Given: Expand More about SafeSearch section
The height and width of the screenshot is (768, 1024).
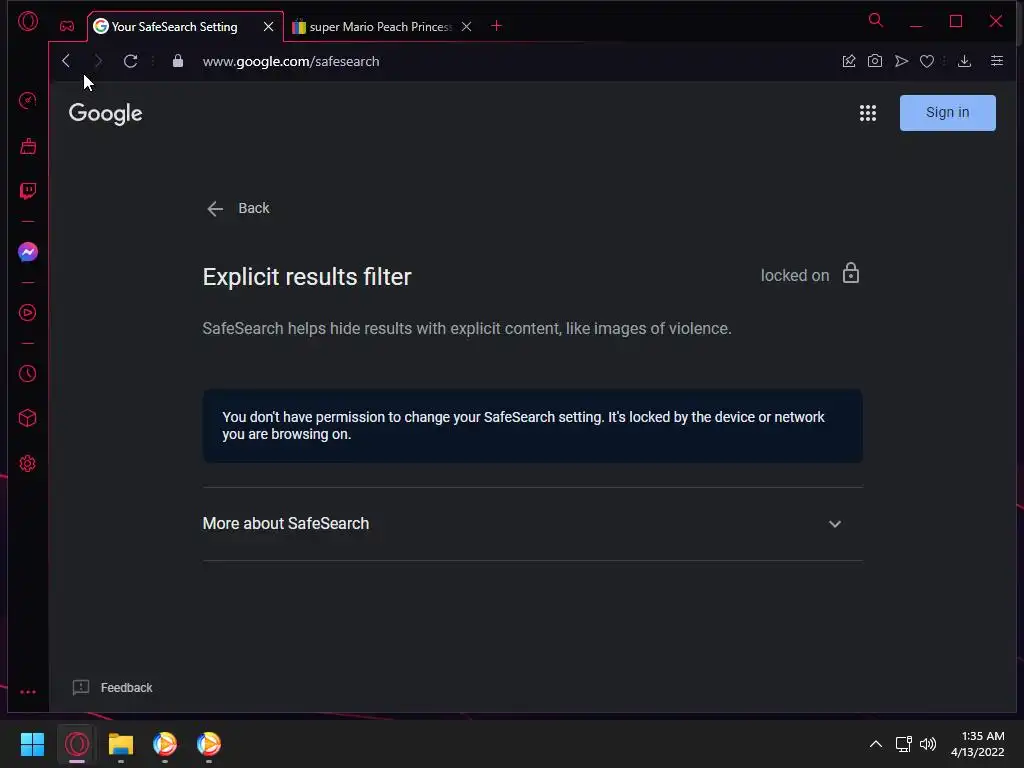Looking at the screenshot, I should pyautogui.click(x=532, y=524).
